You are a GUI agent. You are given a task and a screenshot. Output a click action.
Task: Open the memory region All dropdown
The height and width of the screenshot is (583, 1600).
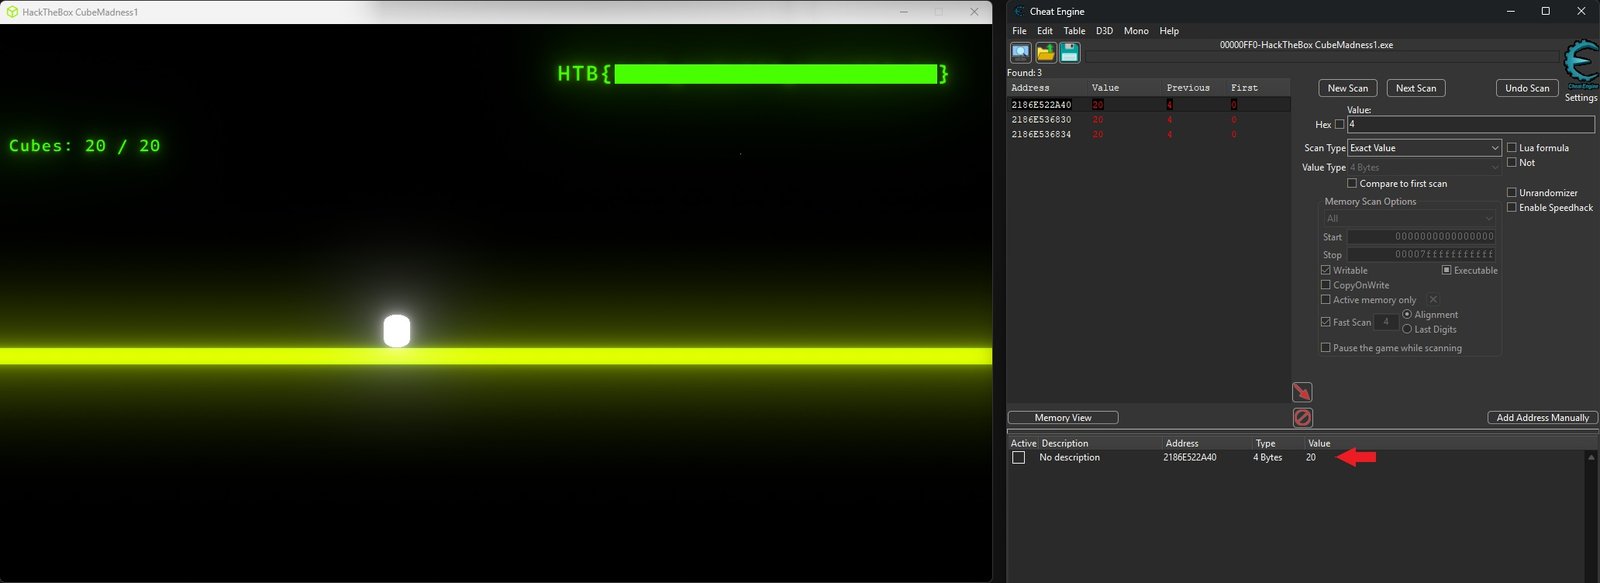pyautogui.click(x=1409, y=219)
